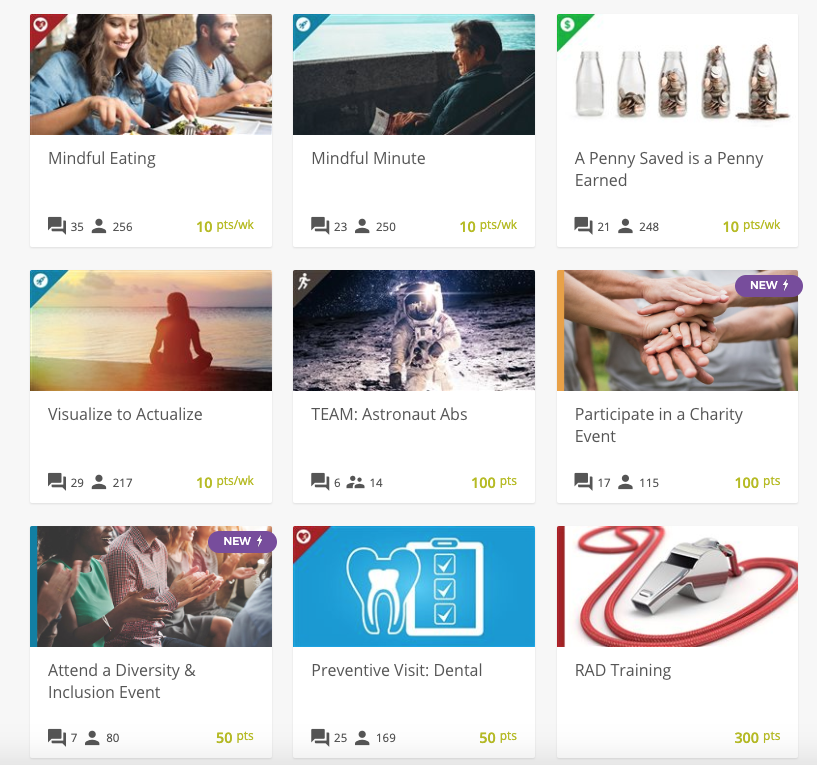Click the team members icon on Astronaut Abs card

pos(355,482)
